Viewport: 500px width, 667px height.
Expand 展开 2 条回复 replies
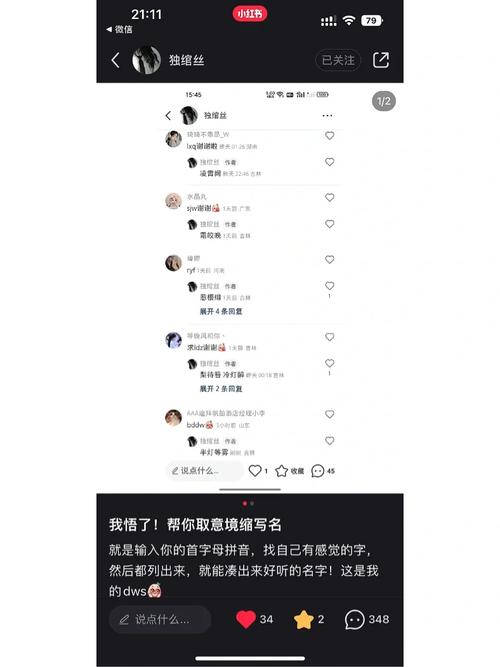point(221,389)
